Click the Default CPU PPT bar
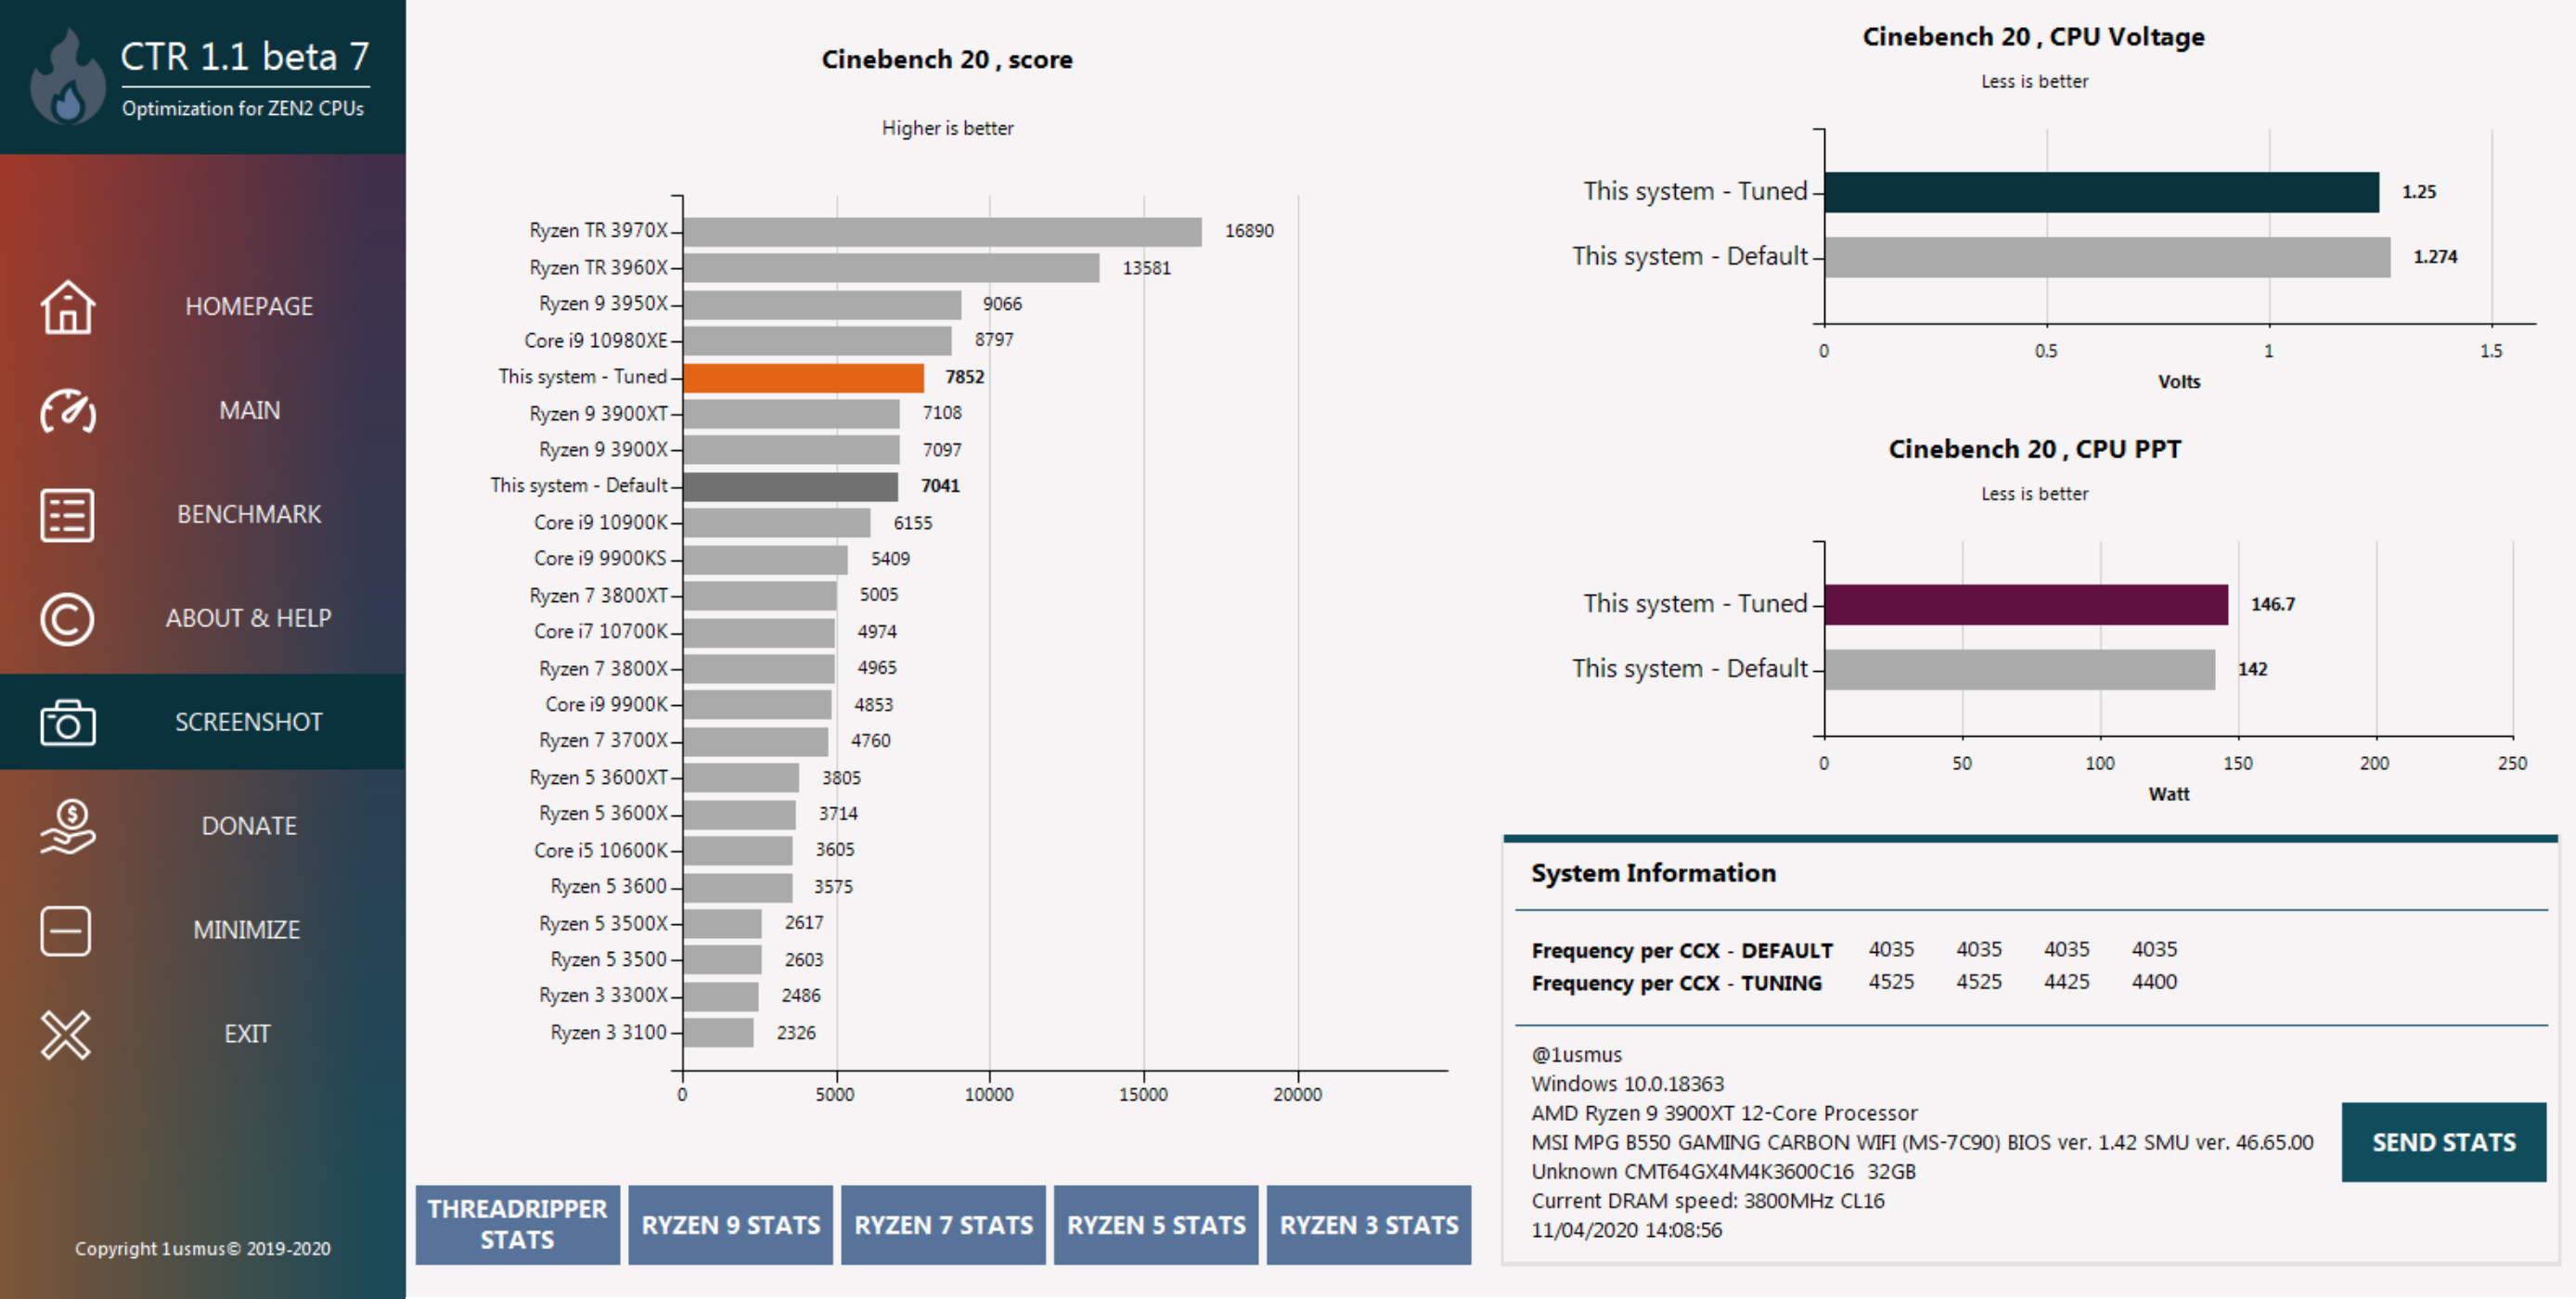The width and height of the screenshot is (2576, 1299). [2019, 669]
